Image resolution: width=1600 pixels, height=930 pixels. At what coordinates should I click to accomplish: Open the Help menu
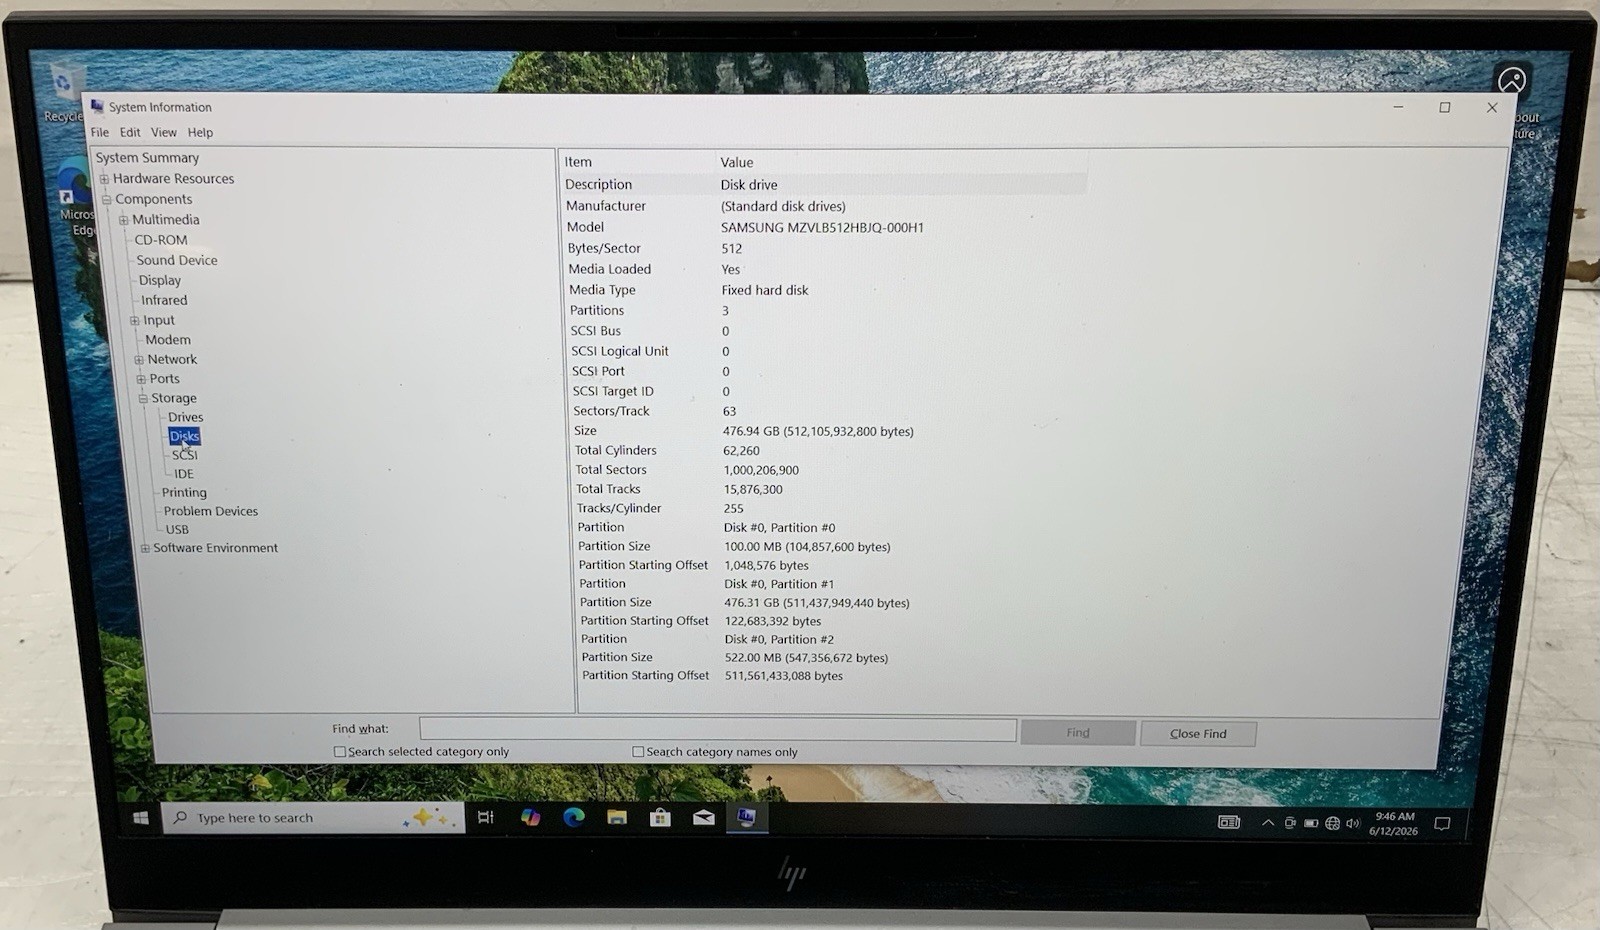200,132
